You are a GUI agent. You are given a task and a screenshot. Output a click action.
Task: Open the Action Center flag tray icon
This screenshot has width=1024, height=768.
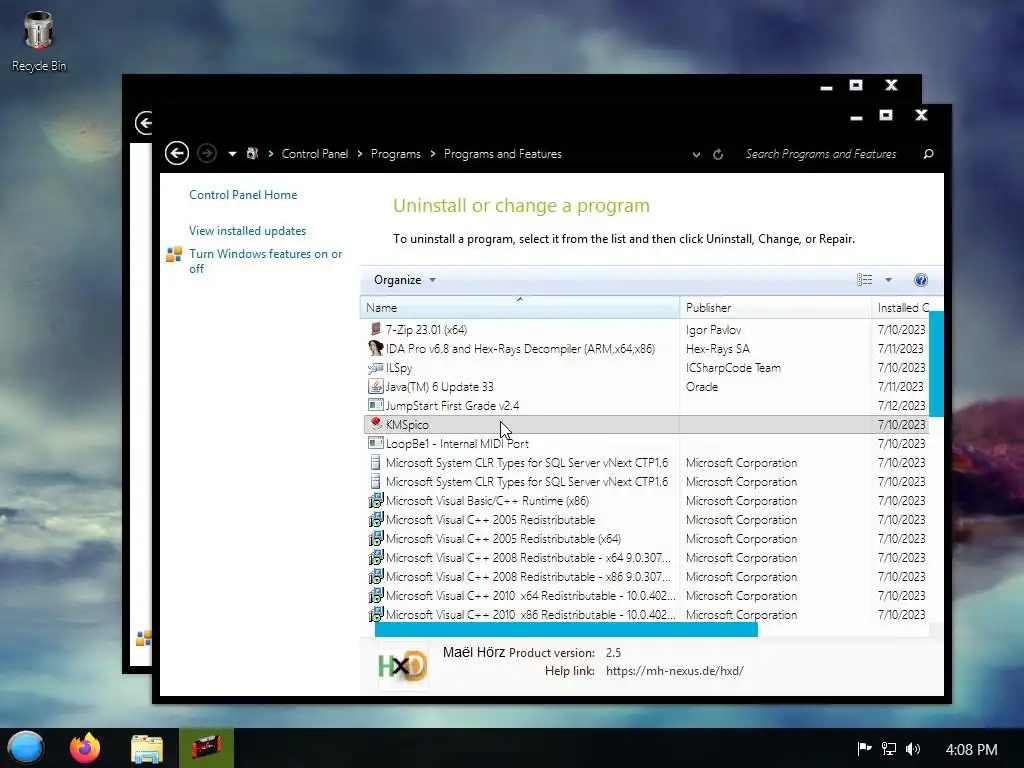tap(864, 748)
